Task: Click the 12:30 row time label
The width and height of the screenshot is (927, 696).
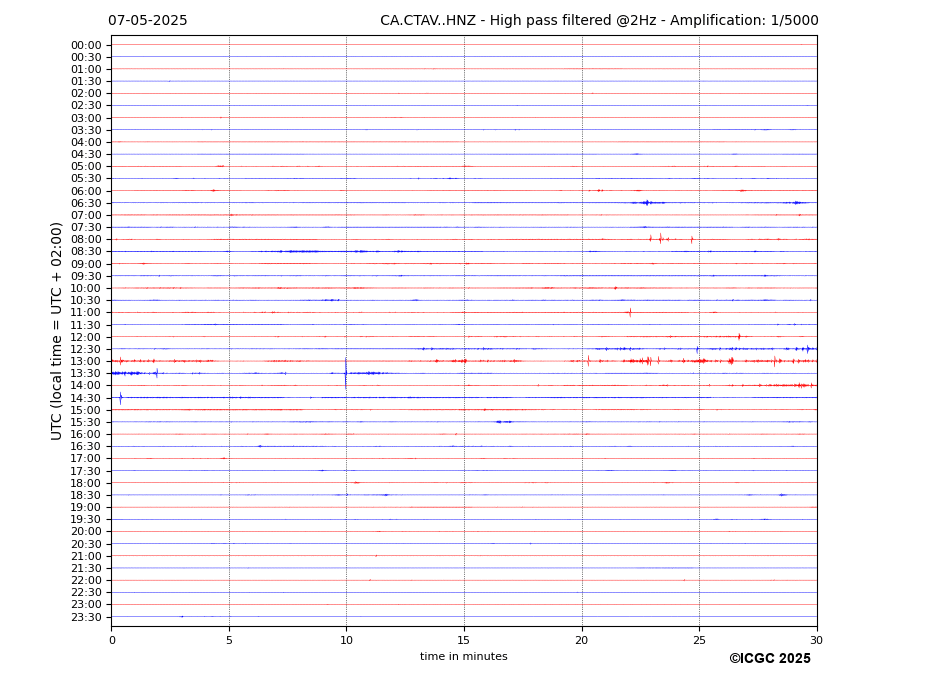Action: (x=86, y=349)
